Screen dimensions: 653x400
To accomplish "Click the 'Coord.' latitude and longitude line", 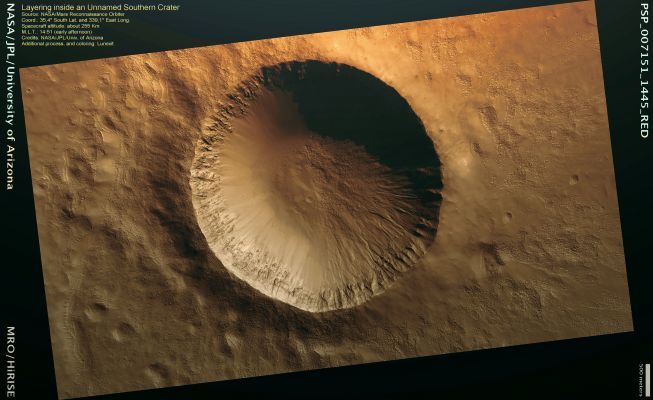I will 75,20.
